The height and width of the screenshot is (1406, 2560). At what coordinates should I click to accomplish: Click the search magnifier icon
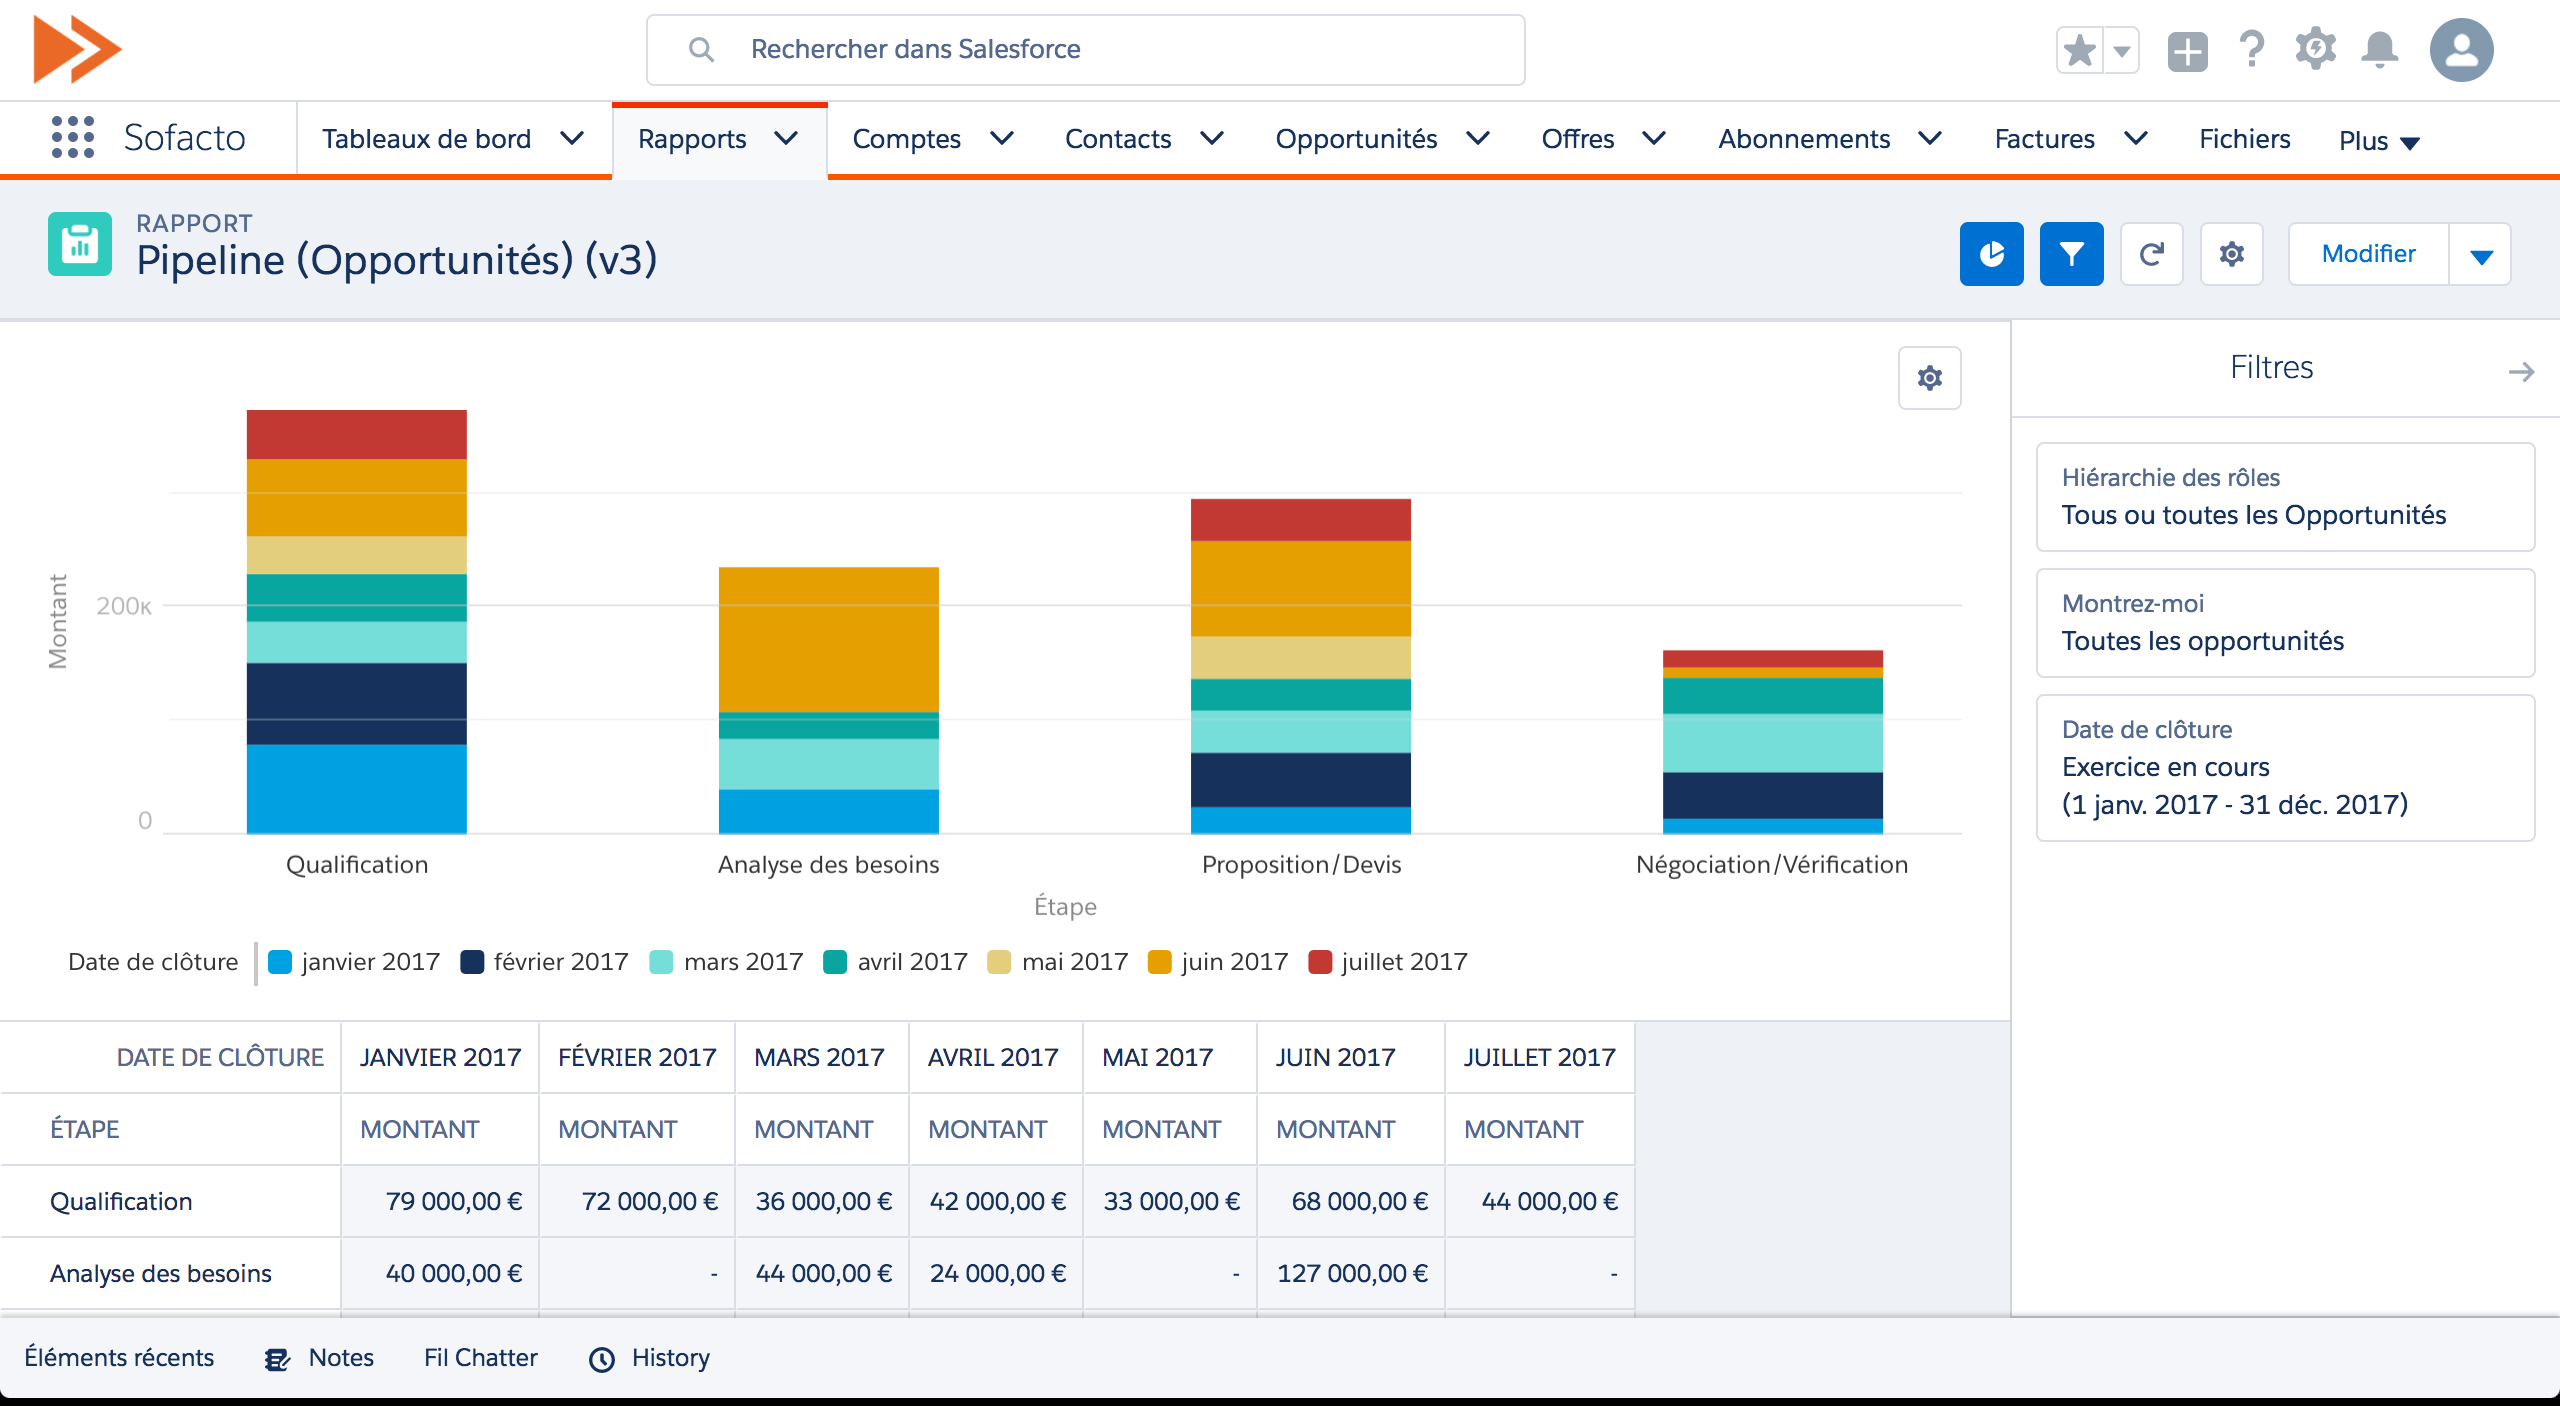click(x=701, y=49)
